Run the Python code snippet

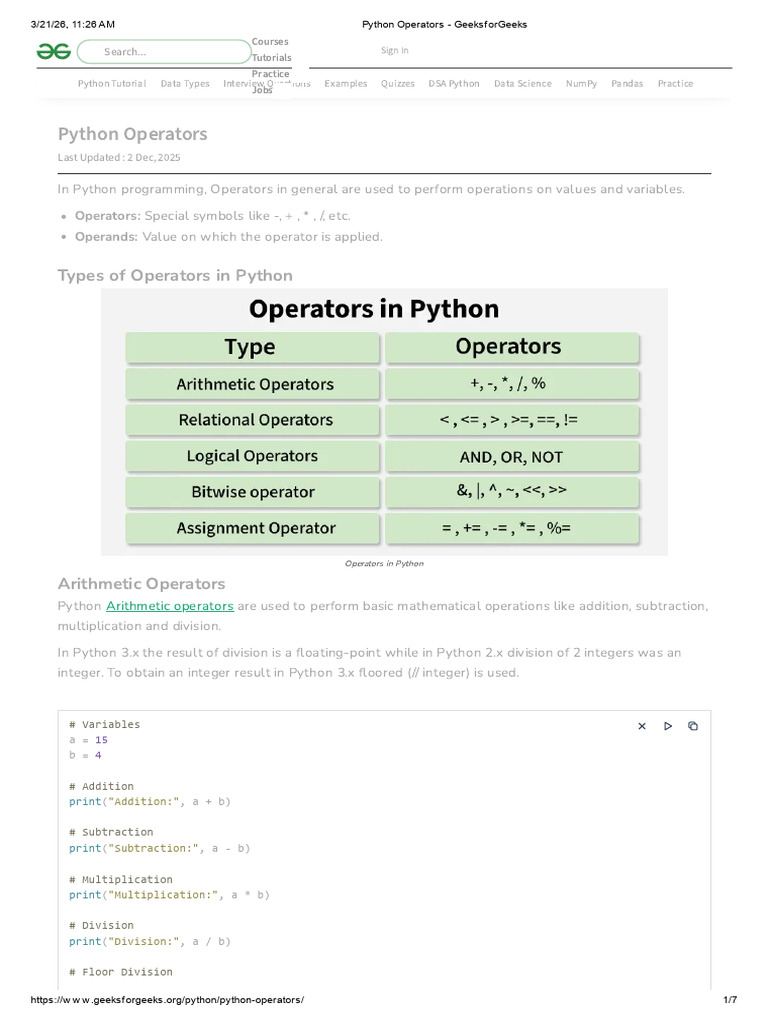(x=668, y=726)
